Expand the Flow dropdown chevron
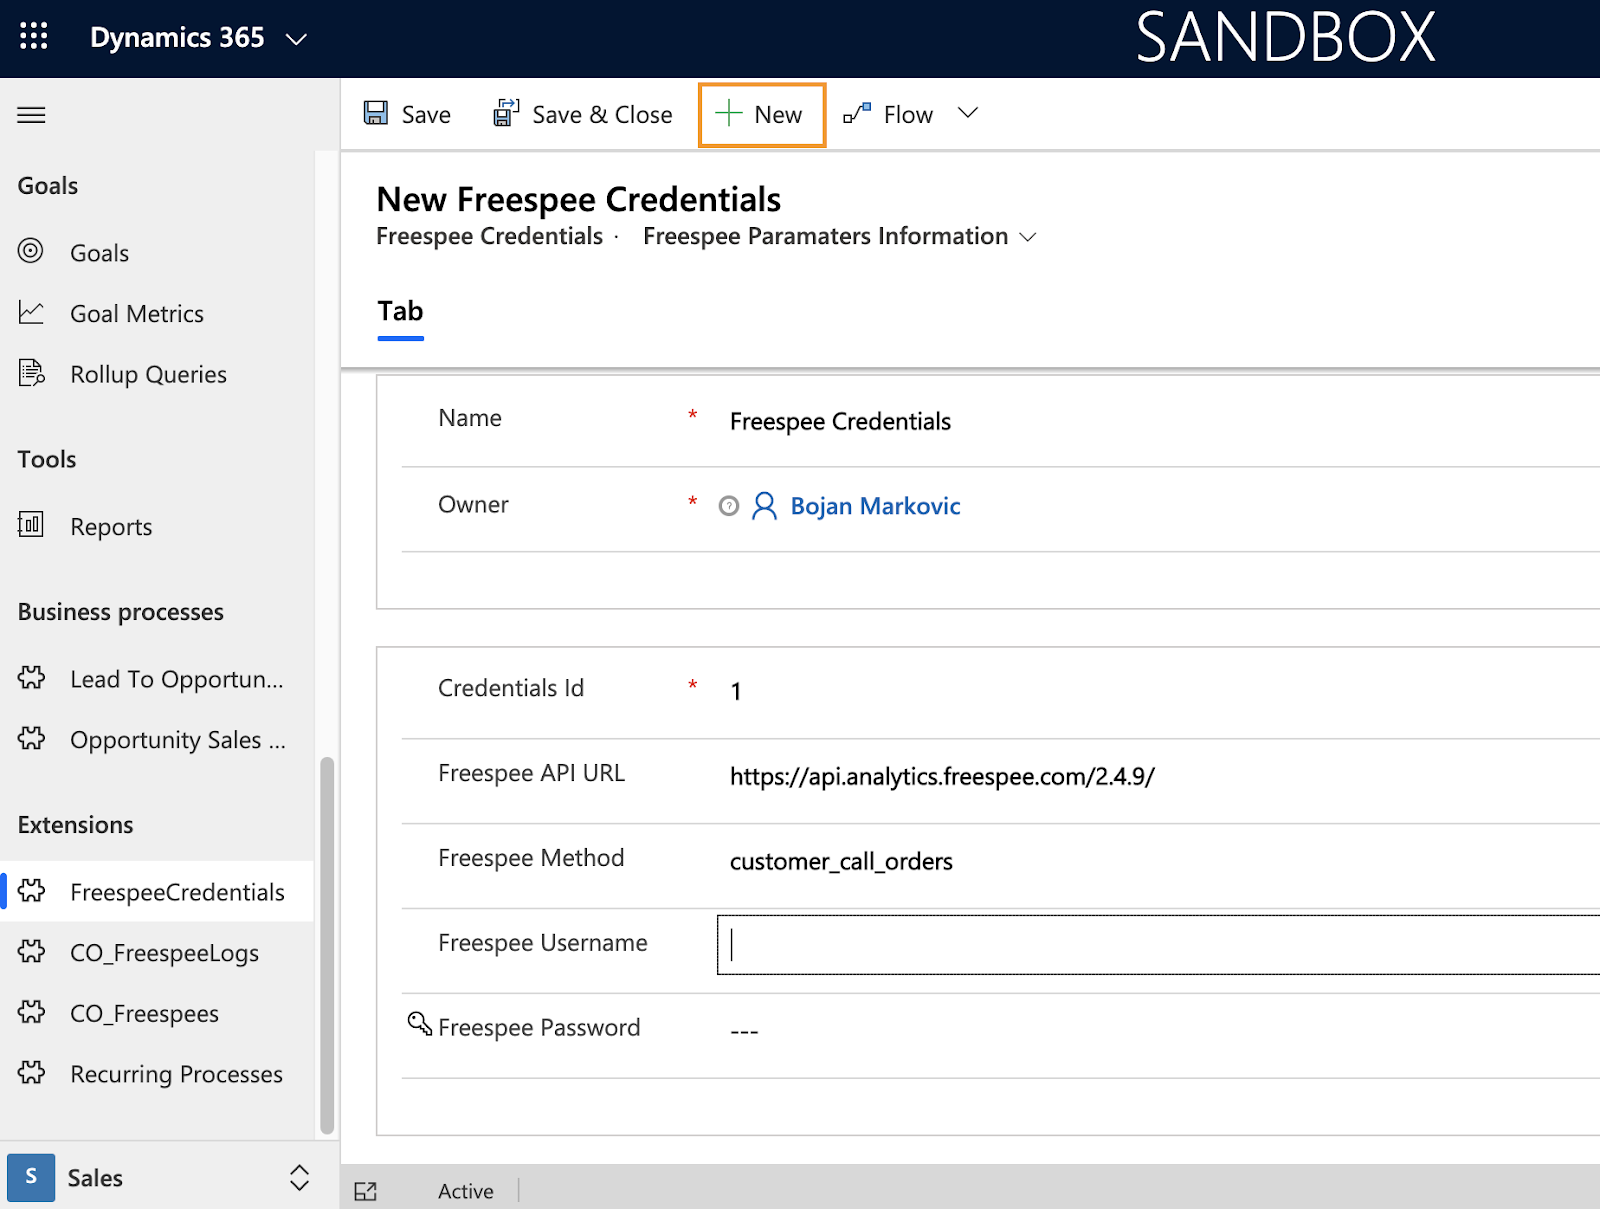 [x=967, y=113]
